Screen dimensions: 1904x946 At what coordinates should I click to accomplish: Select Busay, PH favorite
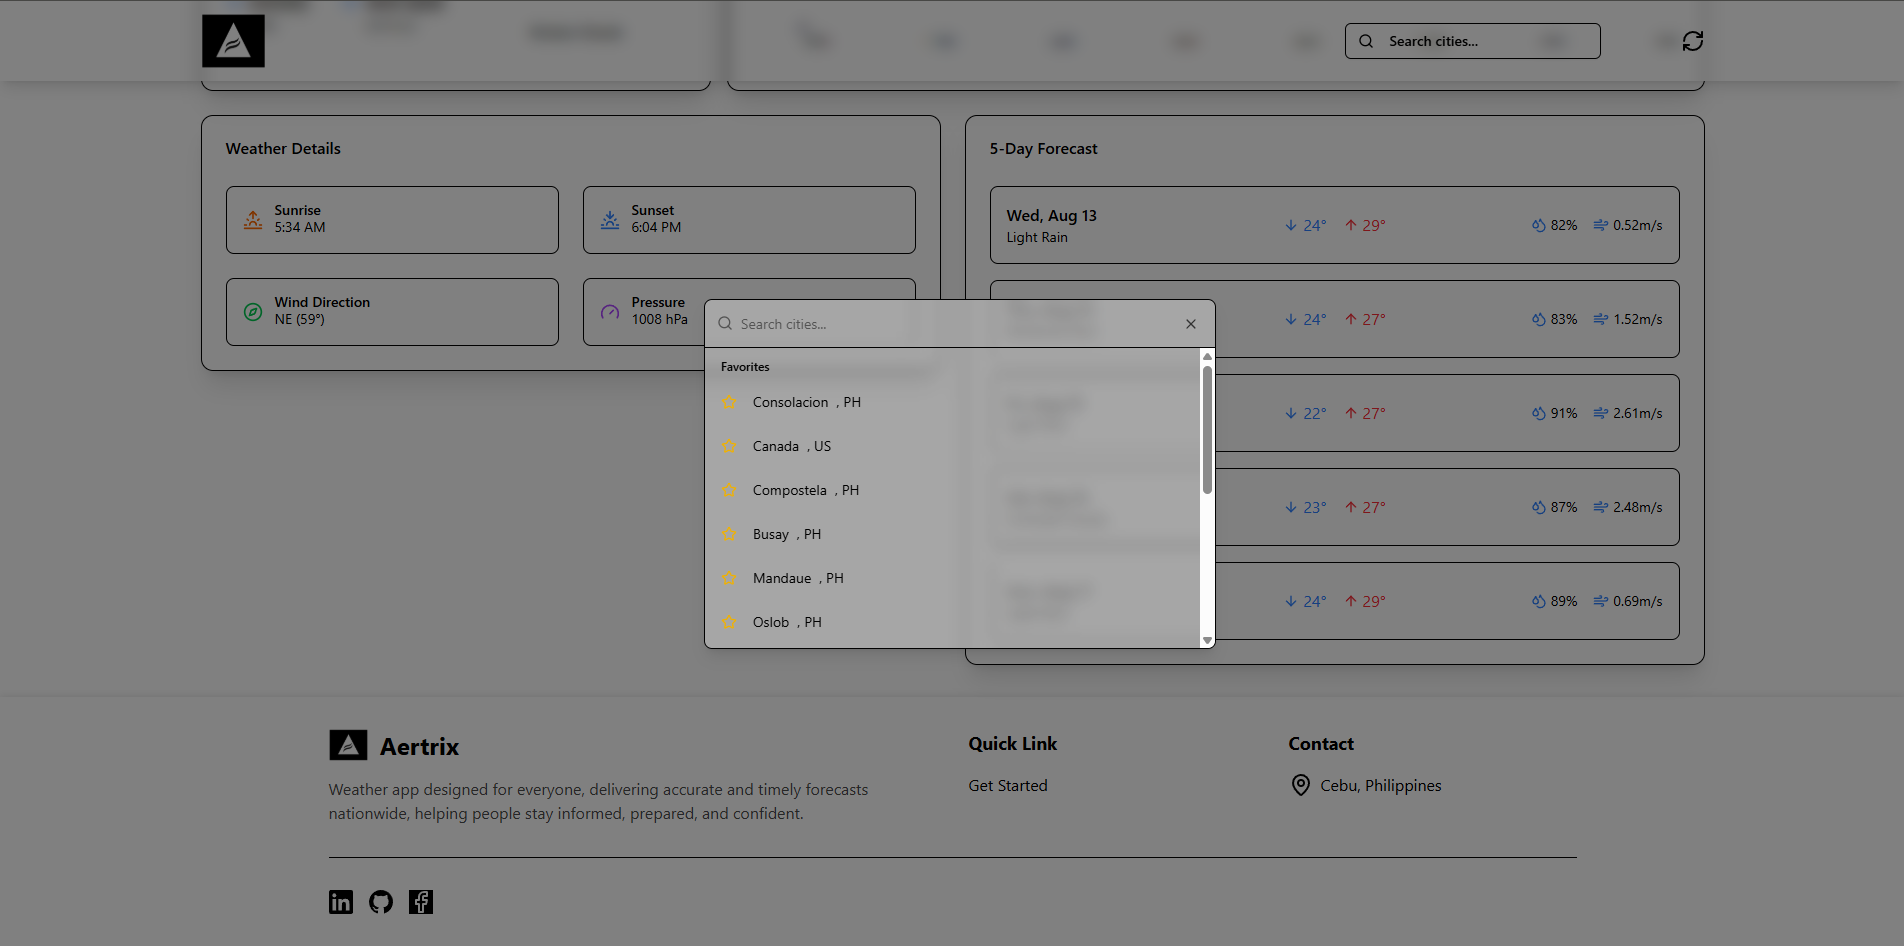point(953,534)
